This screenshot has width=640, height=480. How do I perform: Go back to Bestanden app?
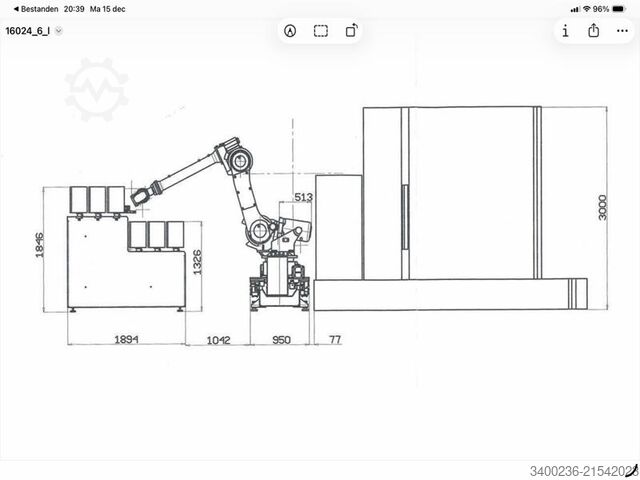36,9
